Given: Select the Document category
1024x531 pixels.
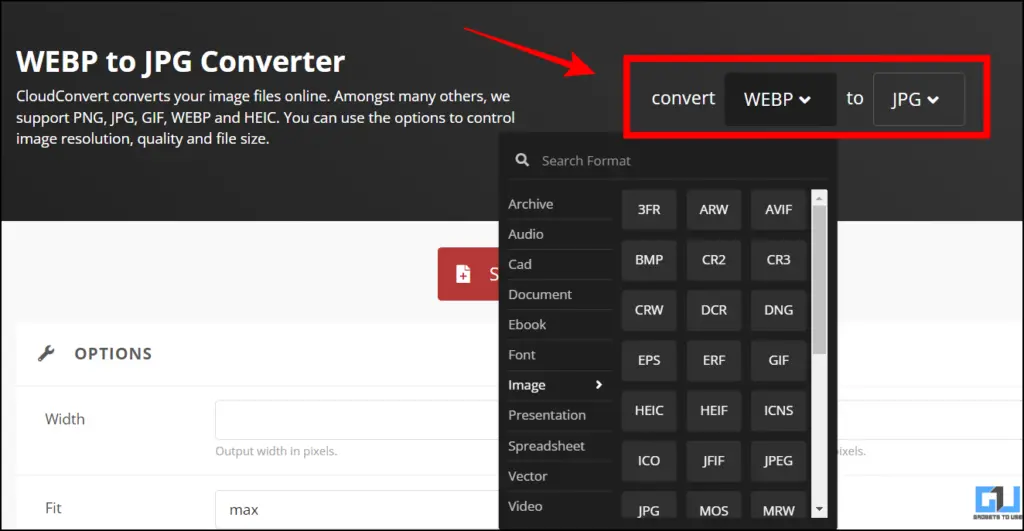Looking at the screenshot, I should (x=559, y=294).
